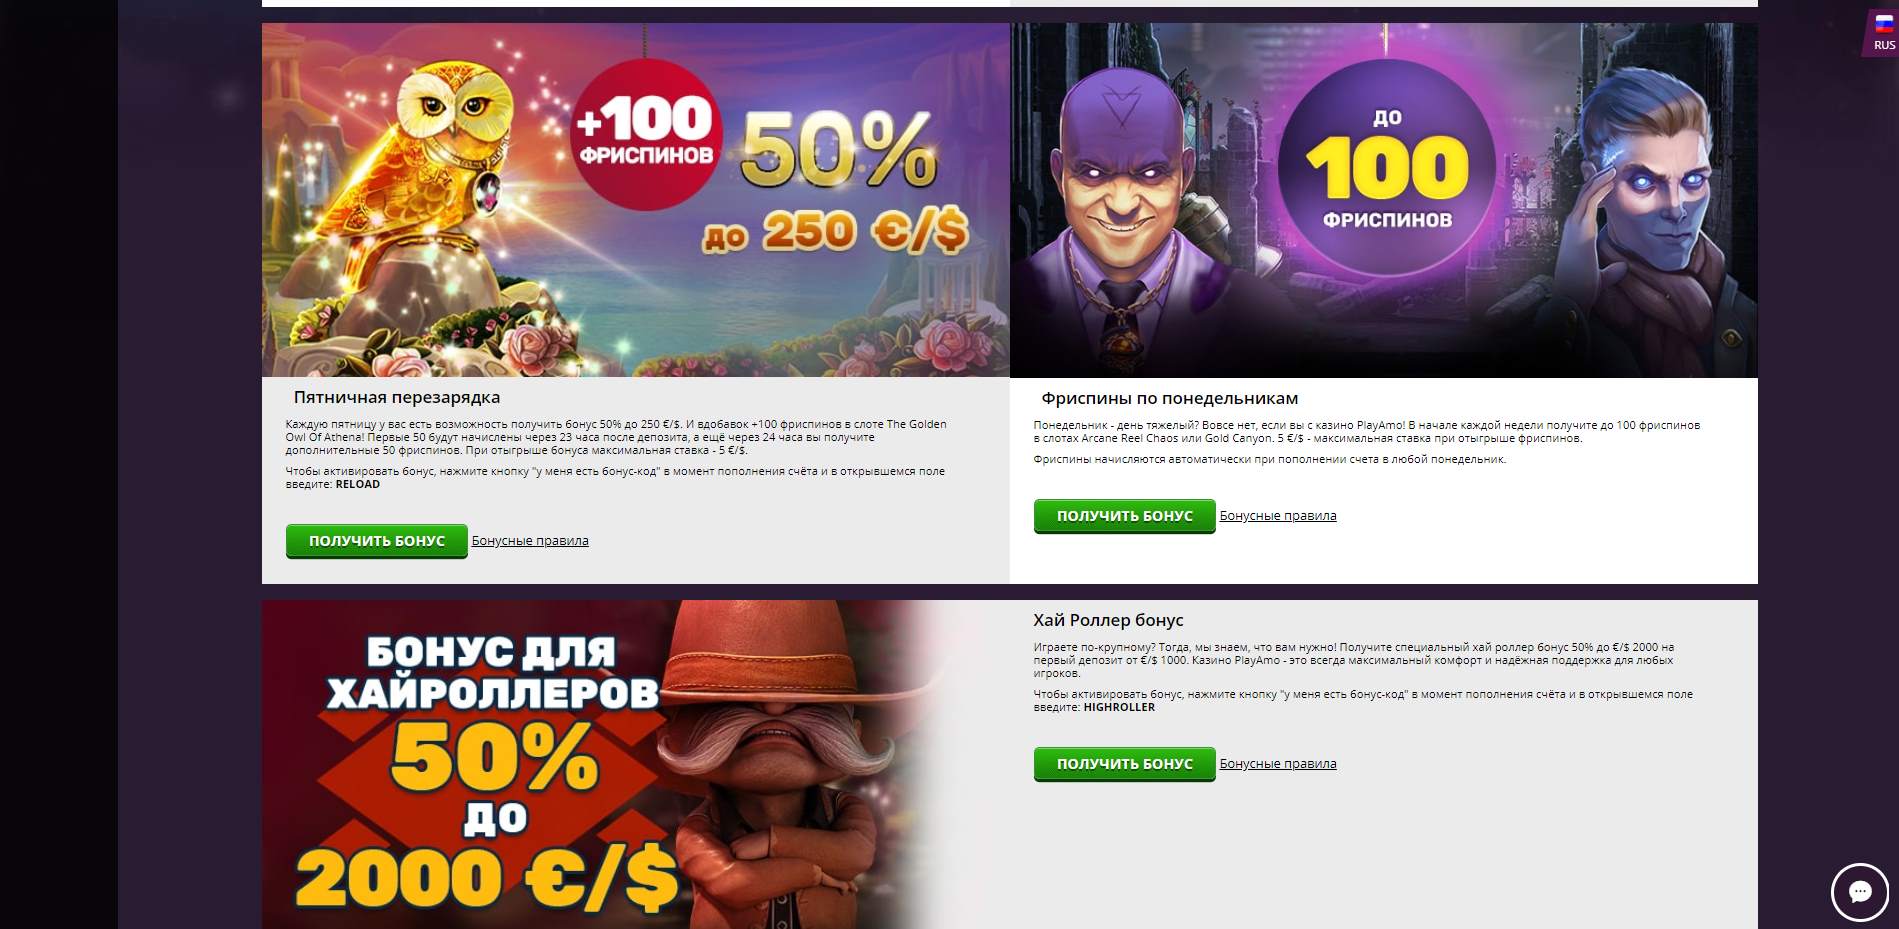This screenshot has height=929, width=1899.
Task: Click green button under Хай Роллер бонус
Action: pyautogui.click(x=1124, y=764)
